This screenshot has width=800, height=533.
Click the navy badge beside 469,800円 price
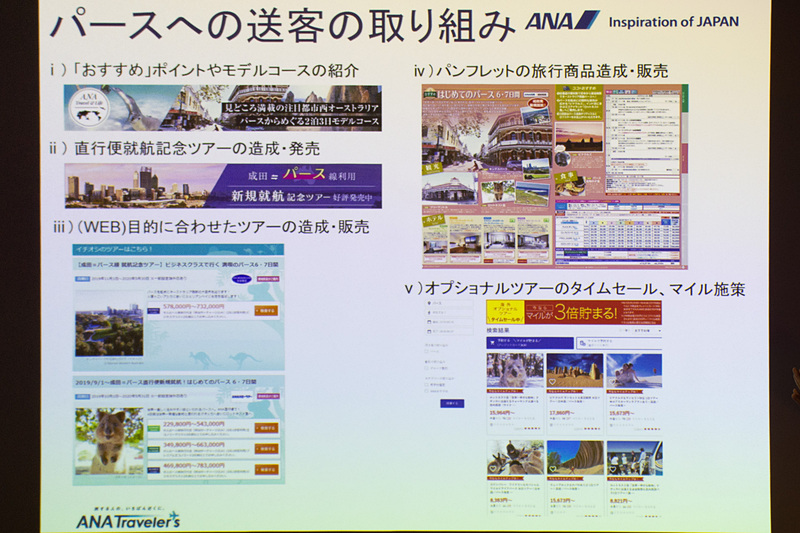click(154, 470)
